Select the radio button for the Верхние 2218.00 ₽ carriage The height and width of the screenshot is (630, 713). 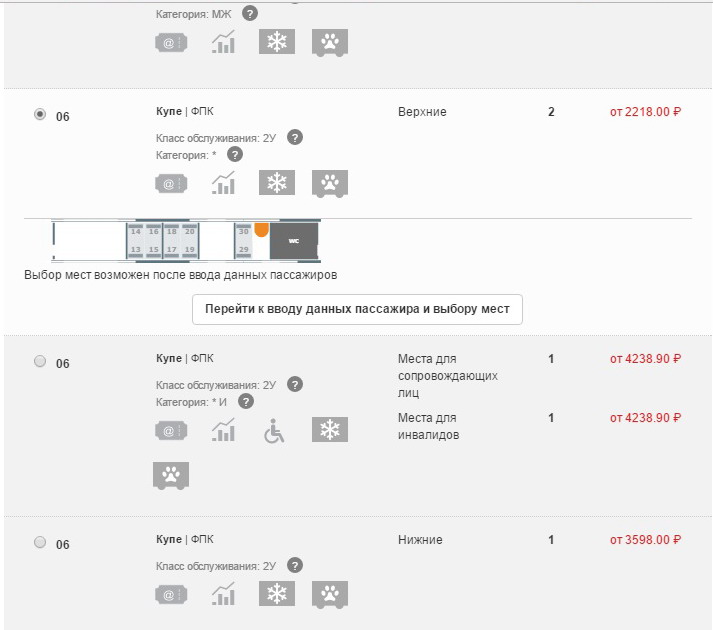tap(40, 115)
